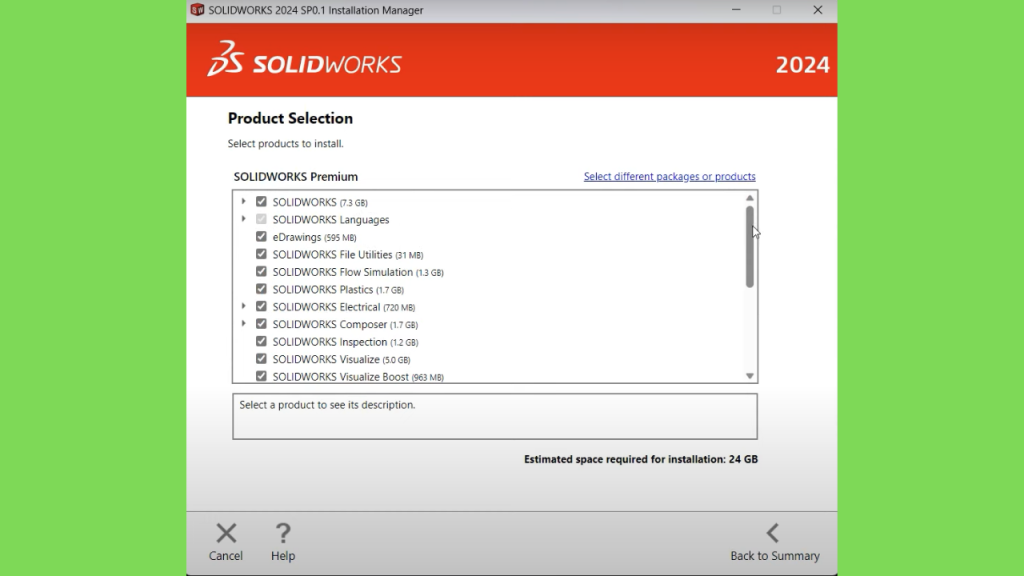The image size is (1024, 576).
Task: Click the product list scroll down arrow
Action: 750,376
